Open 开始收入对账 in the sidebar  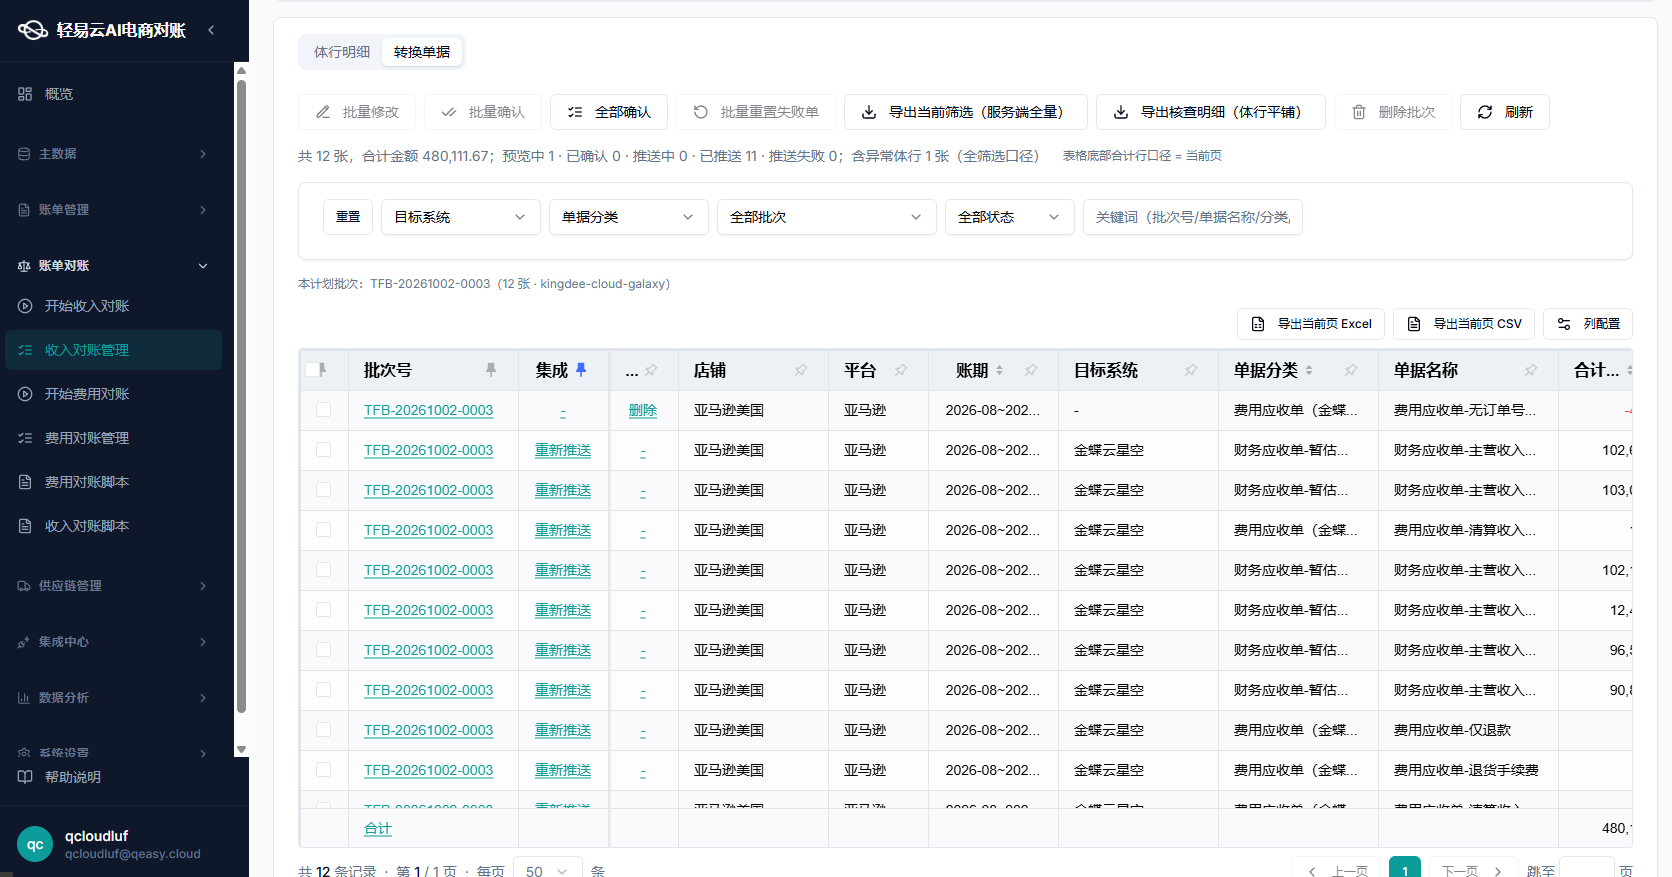pyautogui.click(x=87, y=306)
